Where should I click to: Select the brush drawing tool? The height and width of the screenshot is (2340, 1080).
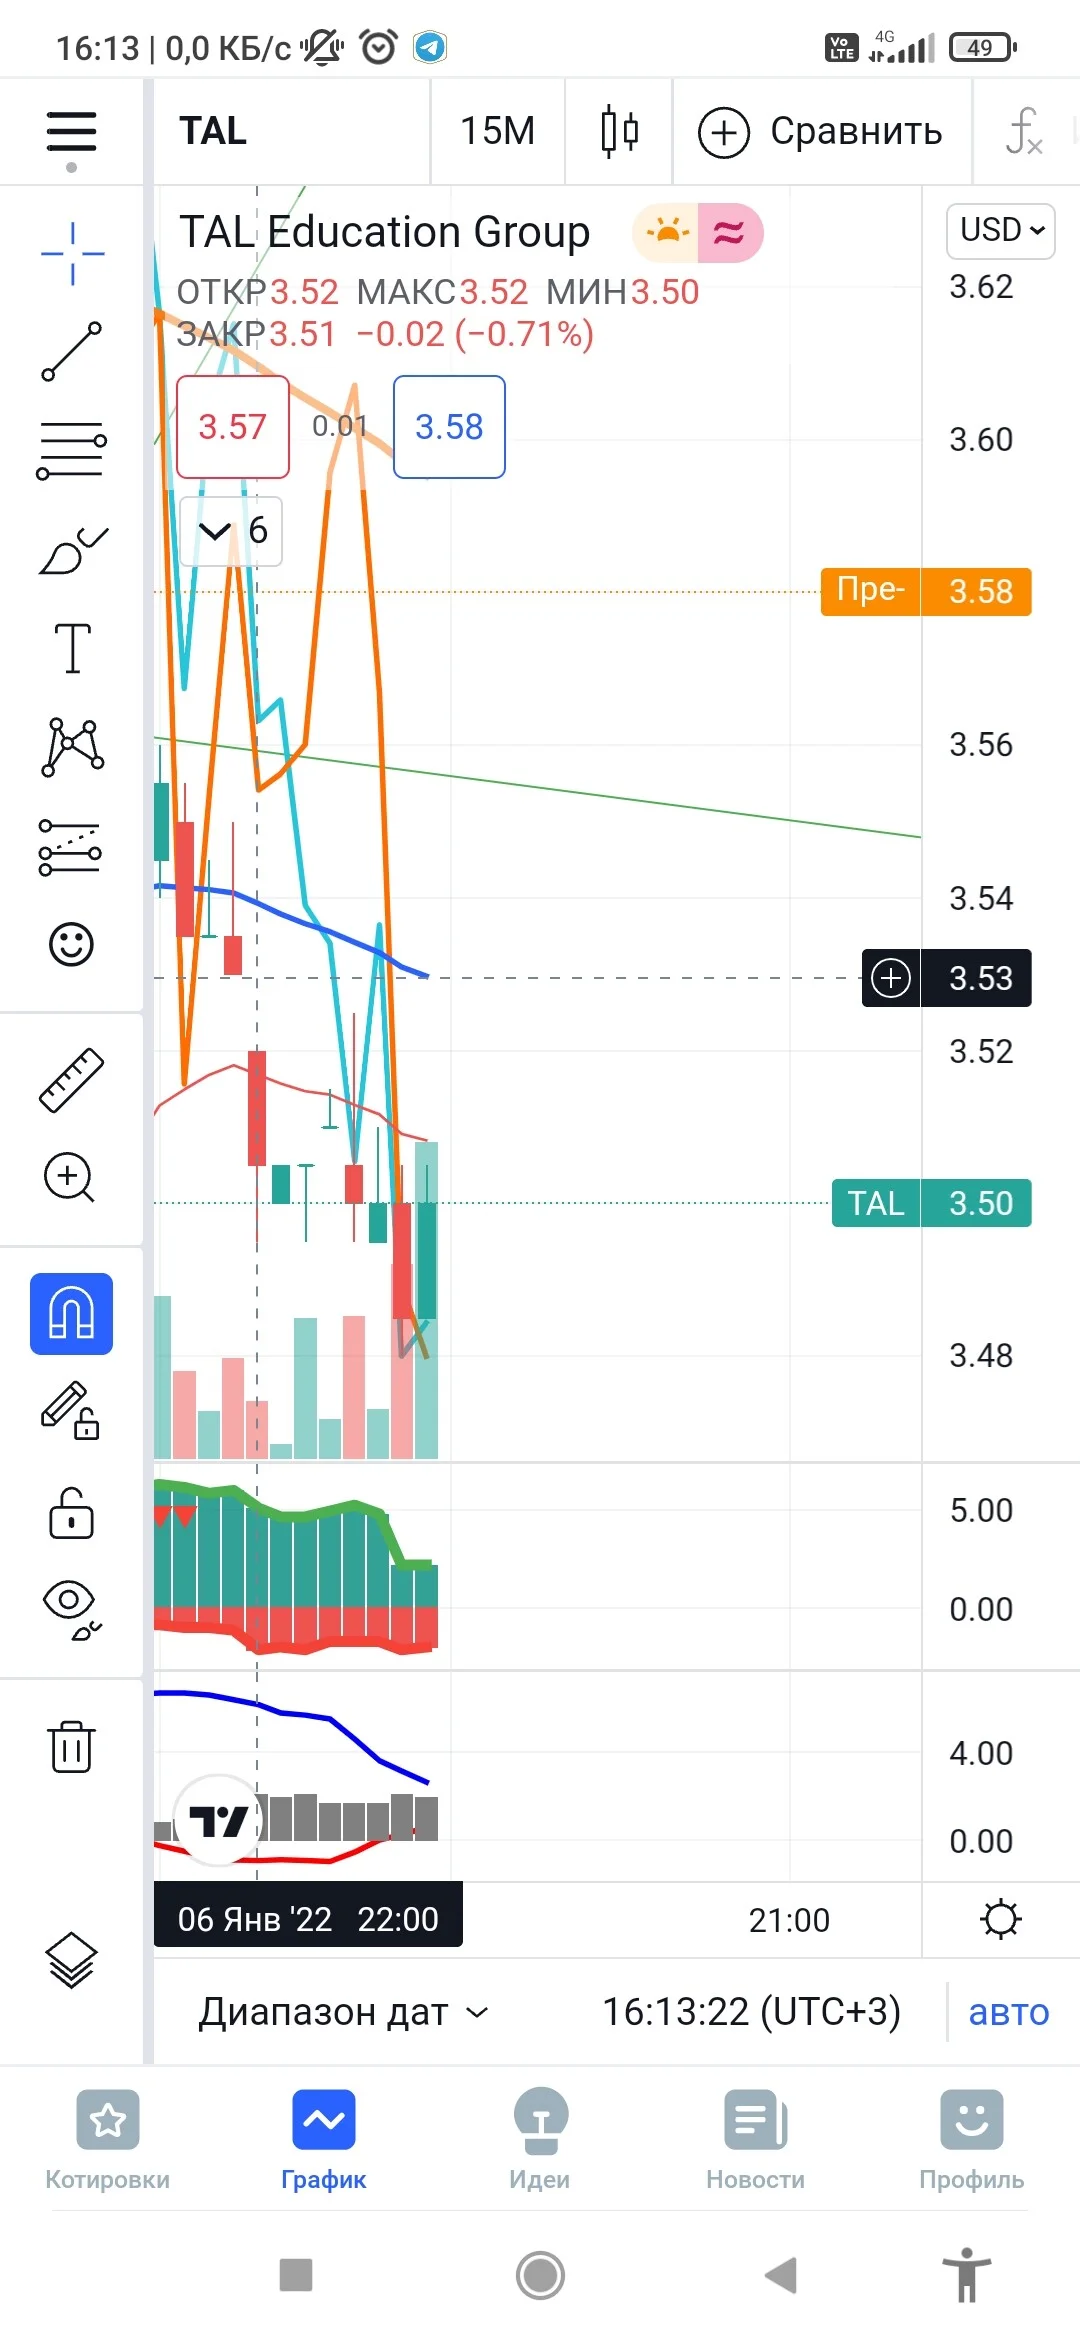point(72,550)
